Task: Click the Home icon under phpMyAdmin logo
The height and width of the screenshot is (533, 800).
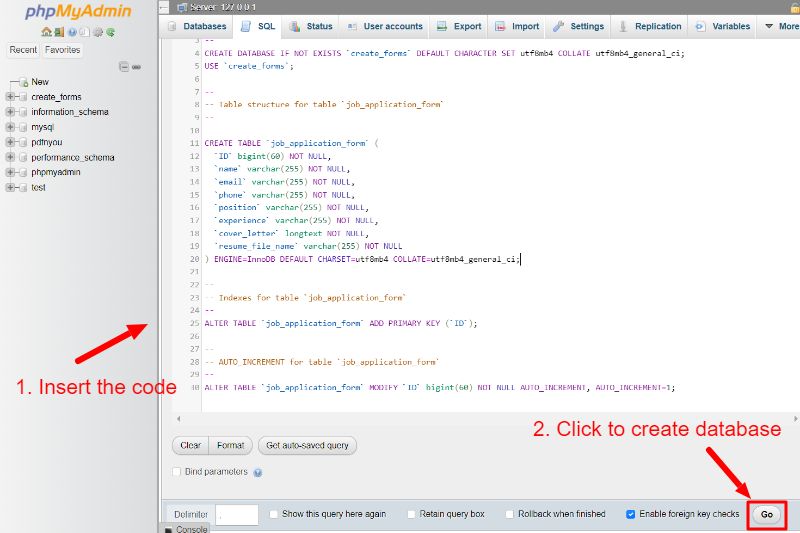Action: click(x=46, y=32)
